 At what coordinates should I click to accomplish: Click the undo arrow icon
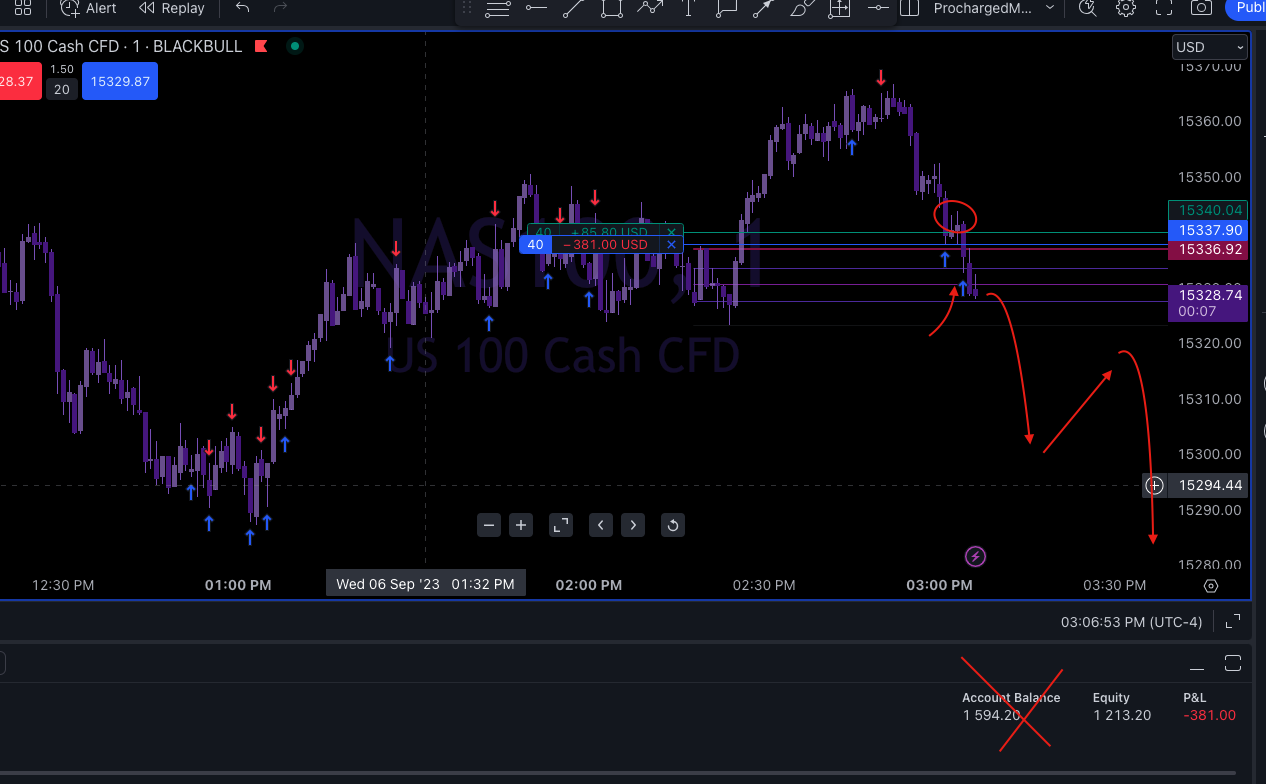[x=242, y=8]
